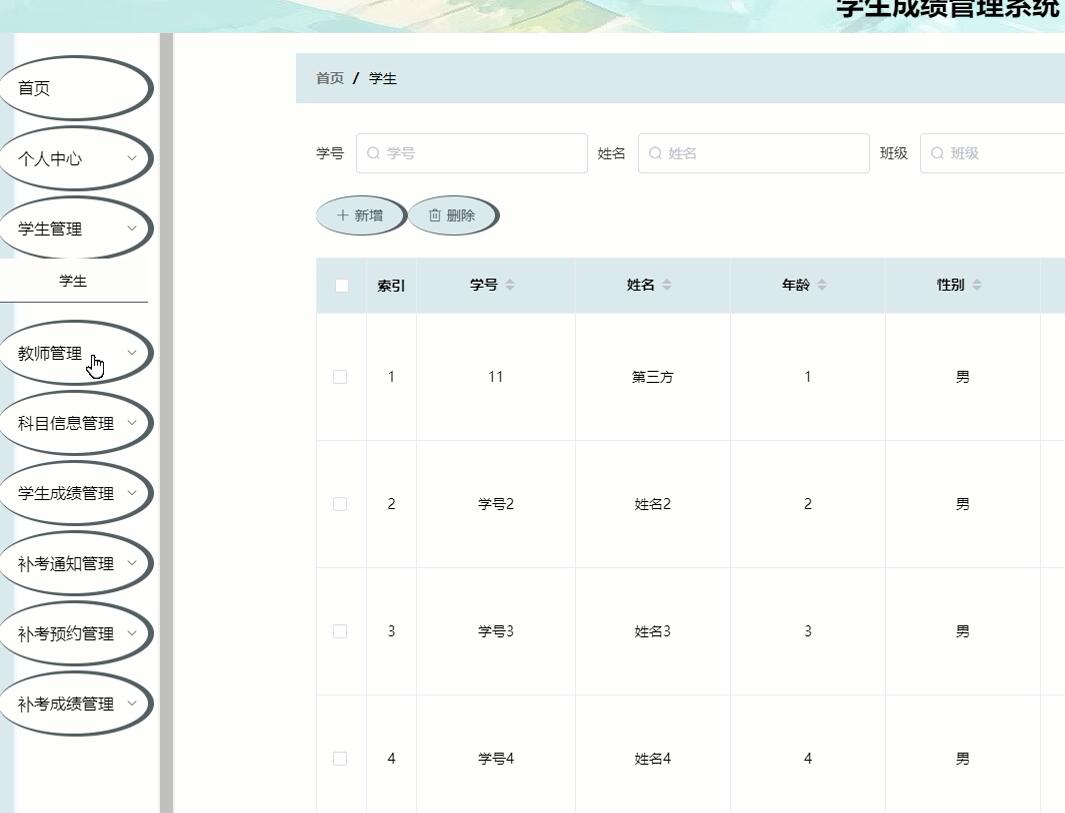Check the select-all checkbox in table header

tap(340, 284)
